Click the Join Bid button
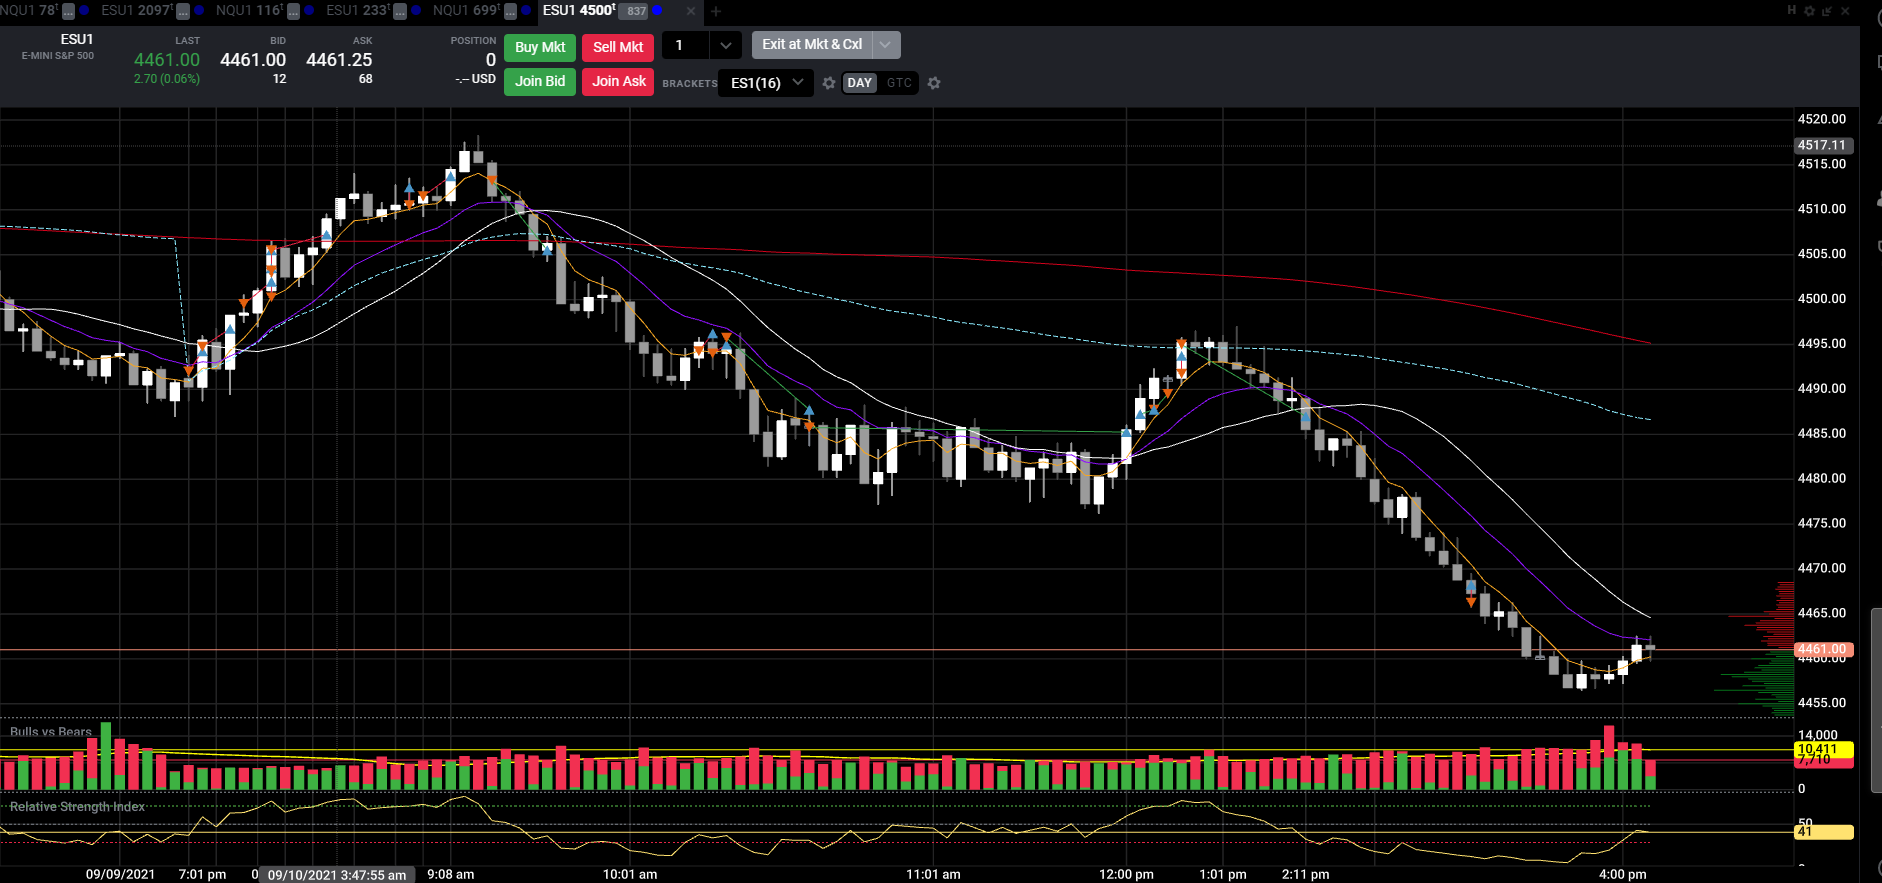The width and height of the screenshot is (1882, 883). pos(540,81)
